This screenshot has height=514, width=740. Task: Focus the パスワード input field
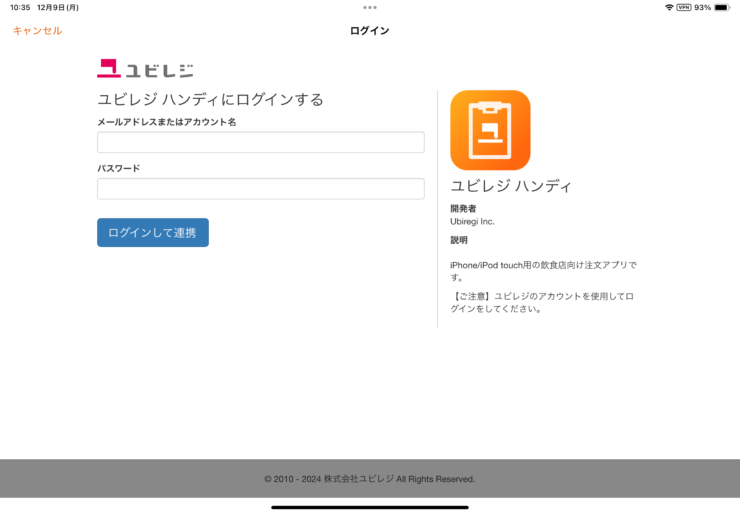click(261, 189)
